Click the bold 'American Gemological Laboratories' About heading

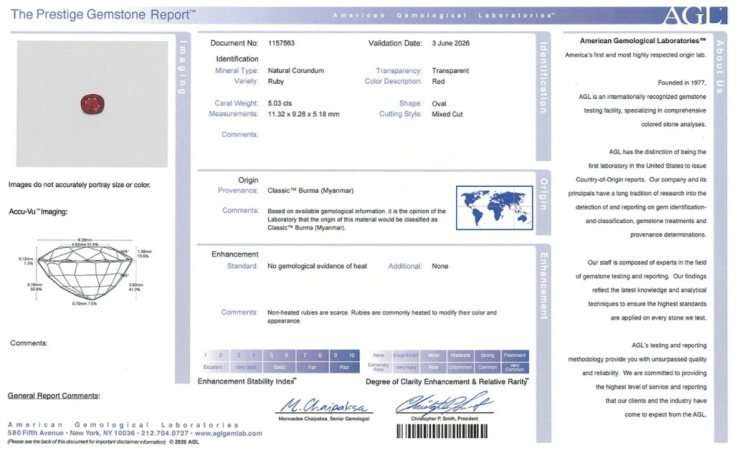(x=643, y=41)
